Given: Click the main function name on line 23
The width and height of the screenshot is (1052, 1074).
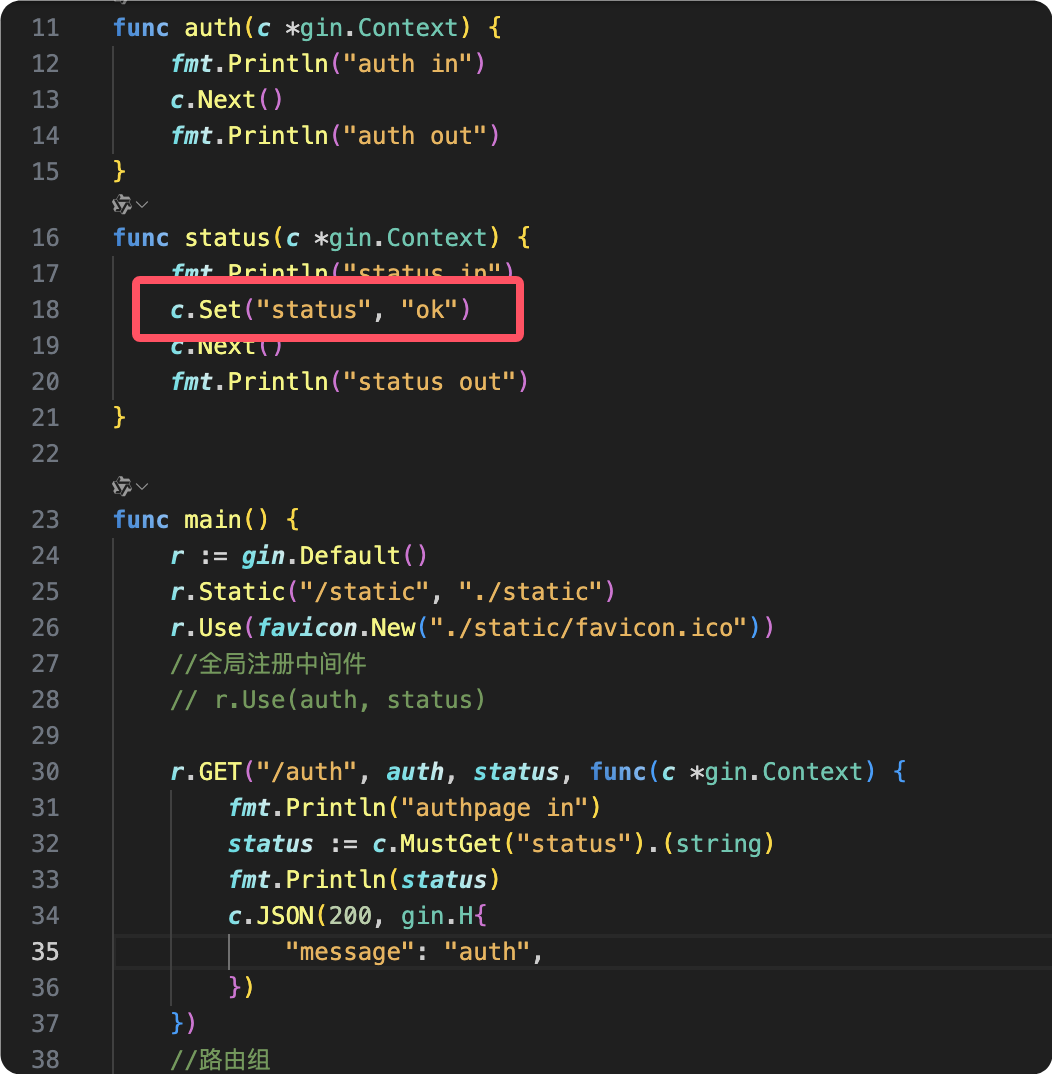Looking at the screenshot, I should pos(213,520).
